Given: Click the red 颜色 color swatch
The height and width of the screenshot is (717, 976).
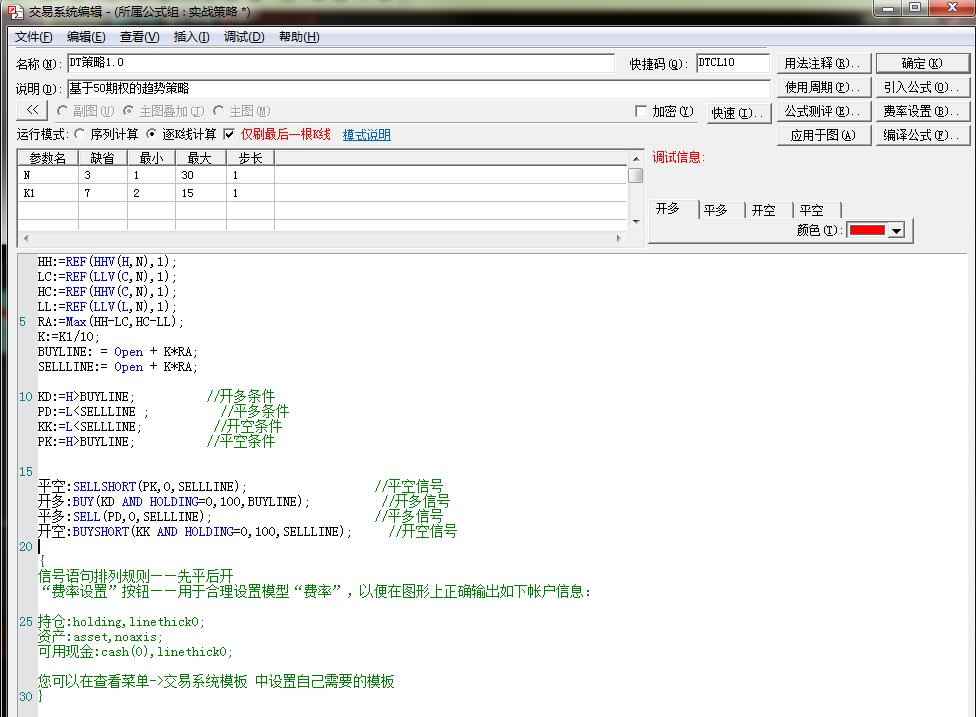Looking at the screenshot, I should click(x=866, y=231).
